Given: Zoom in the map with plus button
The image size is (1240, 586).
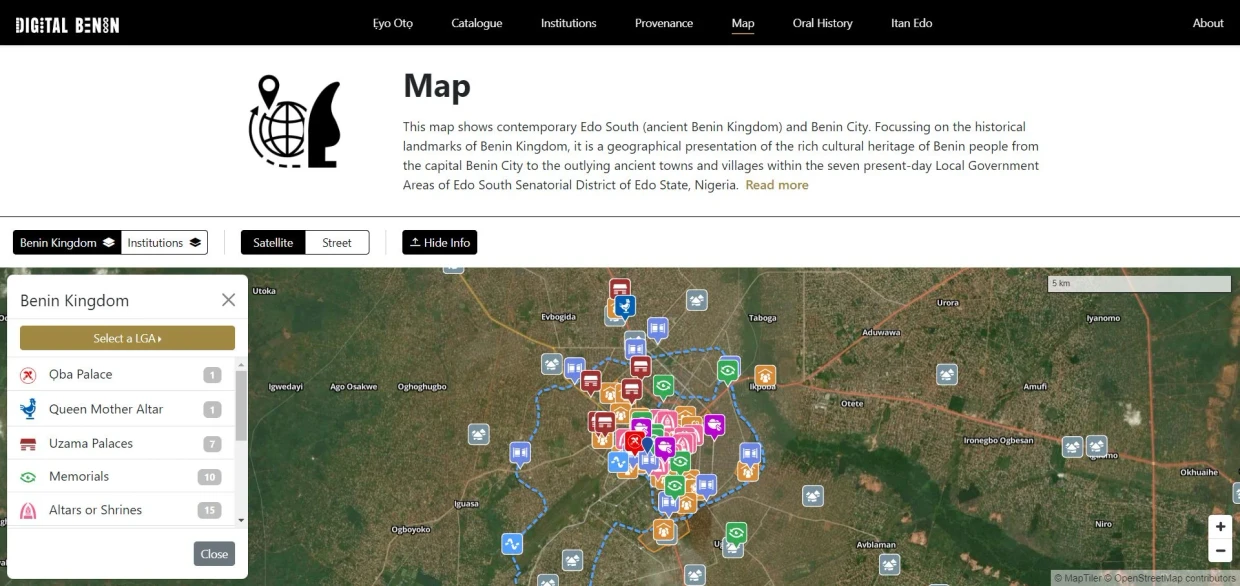Looking at the screenshot, I should [x=1220, y=527].
